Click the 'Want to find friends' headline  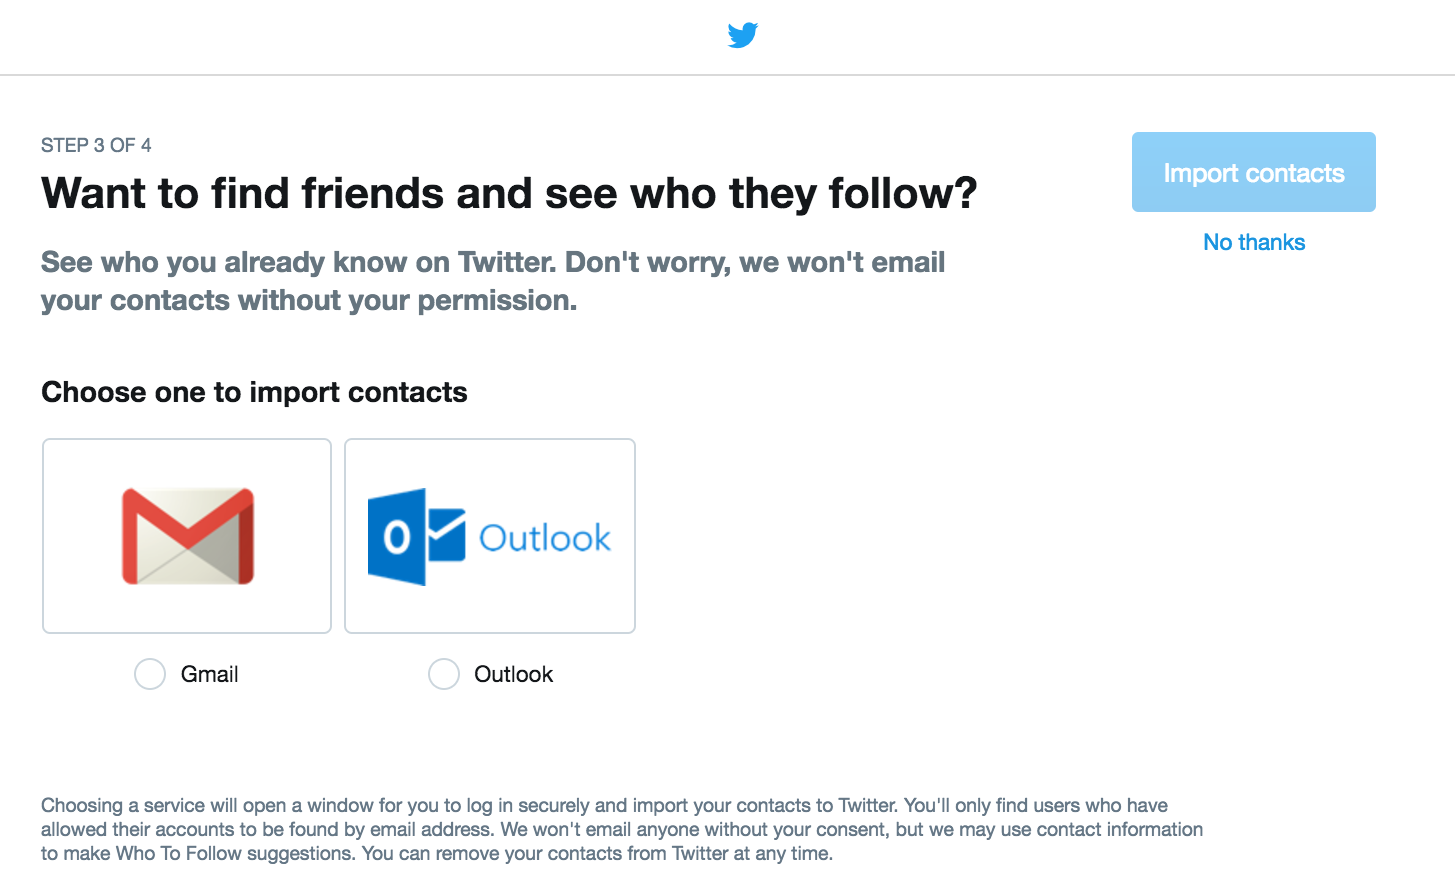click(x=509, y=193)
